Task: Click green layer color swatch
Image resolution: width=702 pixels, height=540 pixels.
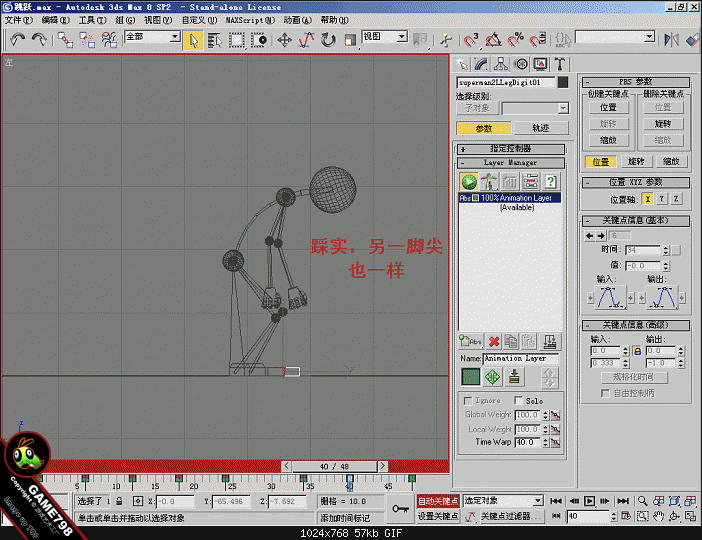Action: pyautogui.click(x=470, y=377)
